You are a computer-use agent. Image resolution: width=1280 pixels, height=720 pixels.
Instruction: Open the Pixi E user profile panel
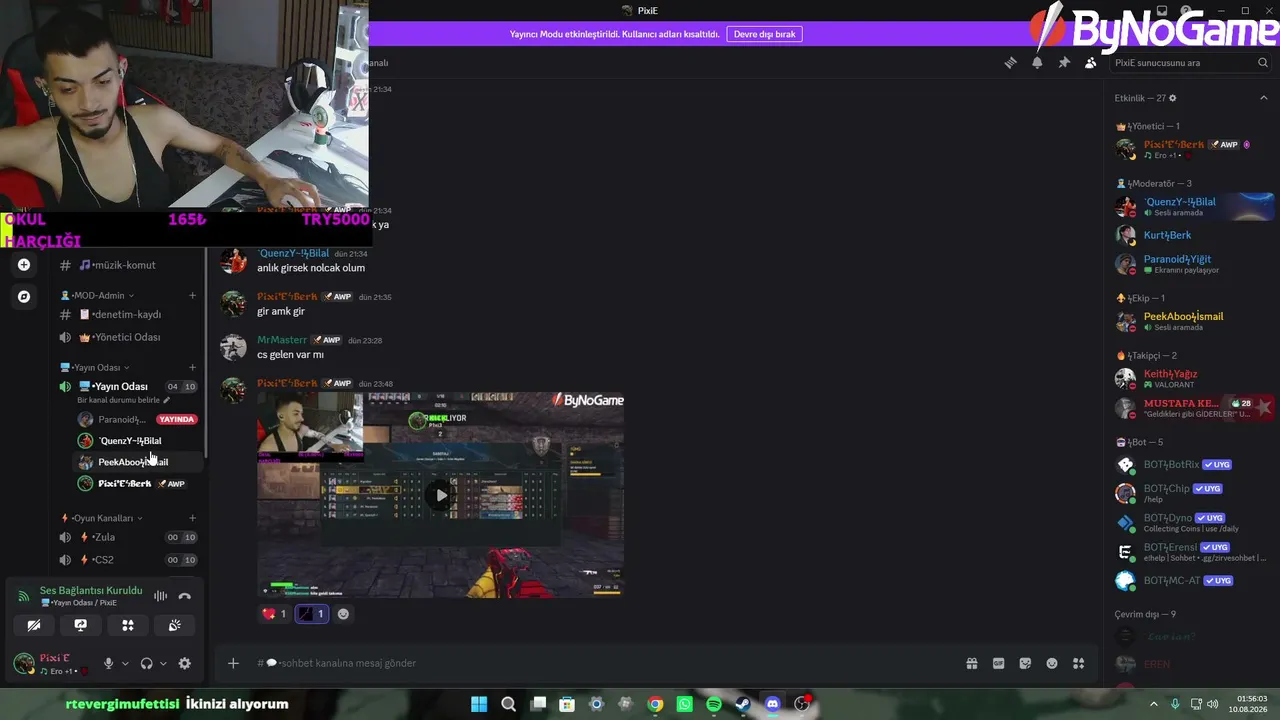click(x=52, y=663)
